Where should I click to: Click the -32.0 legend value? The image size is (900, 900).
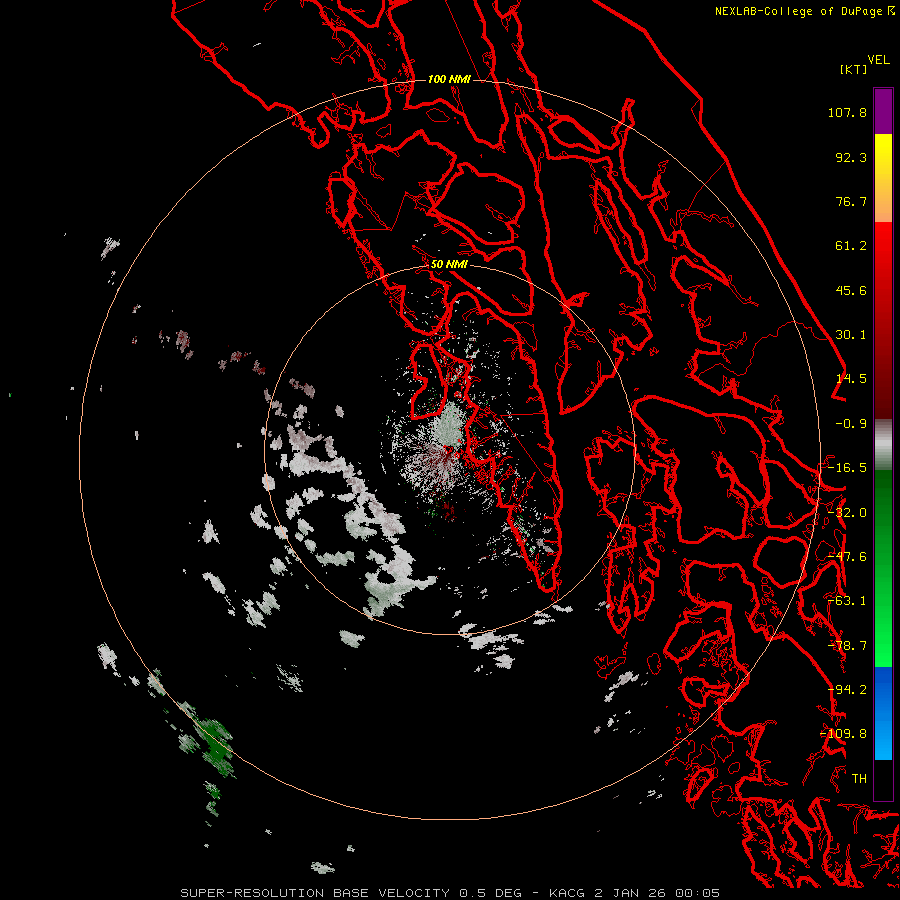[x=847, y=513]
